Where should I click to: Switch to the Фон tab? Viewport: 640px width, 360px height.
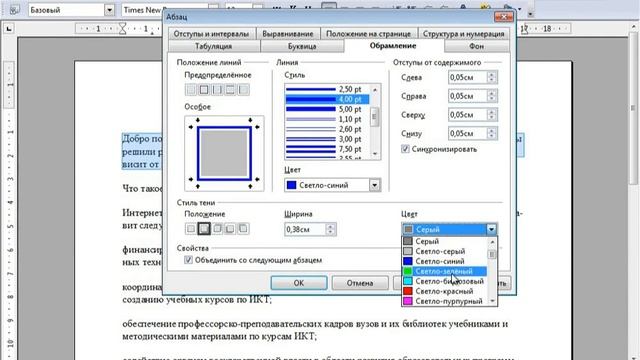pos(476,46)
